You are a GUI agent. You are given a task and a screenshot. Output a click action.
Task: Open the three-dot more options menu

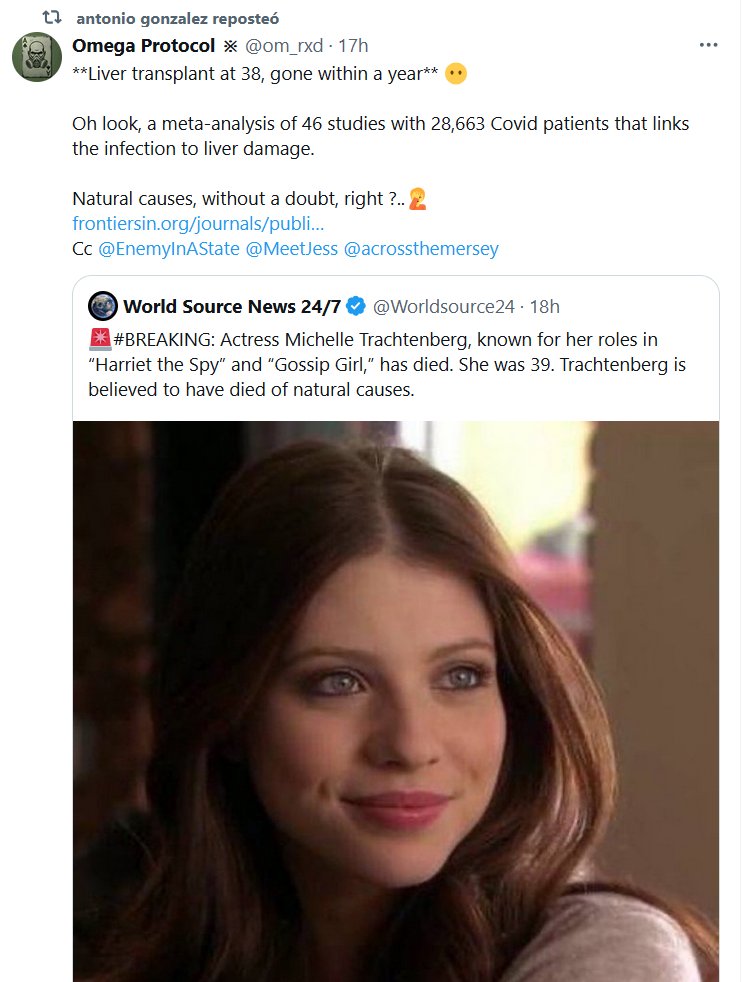point(709,45)
